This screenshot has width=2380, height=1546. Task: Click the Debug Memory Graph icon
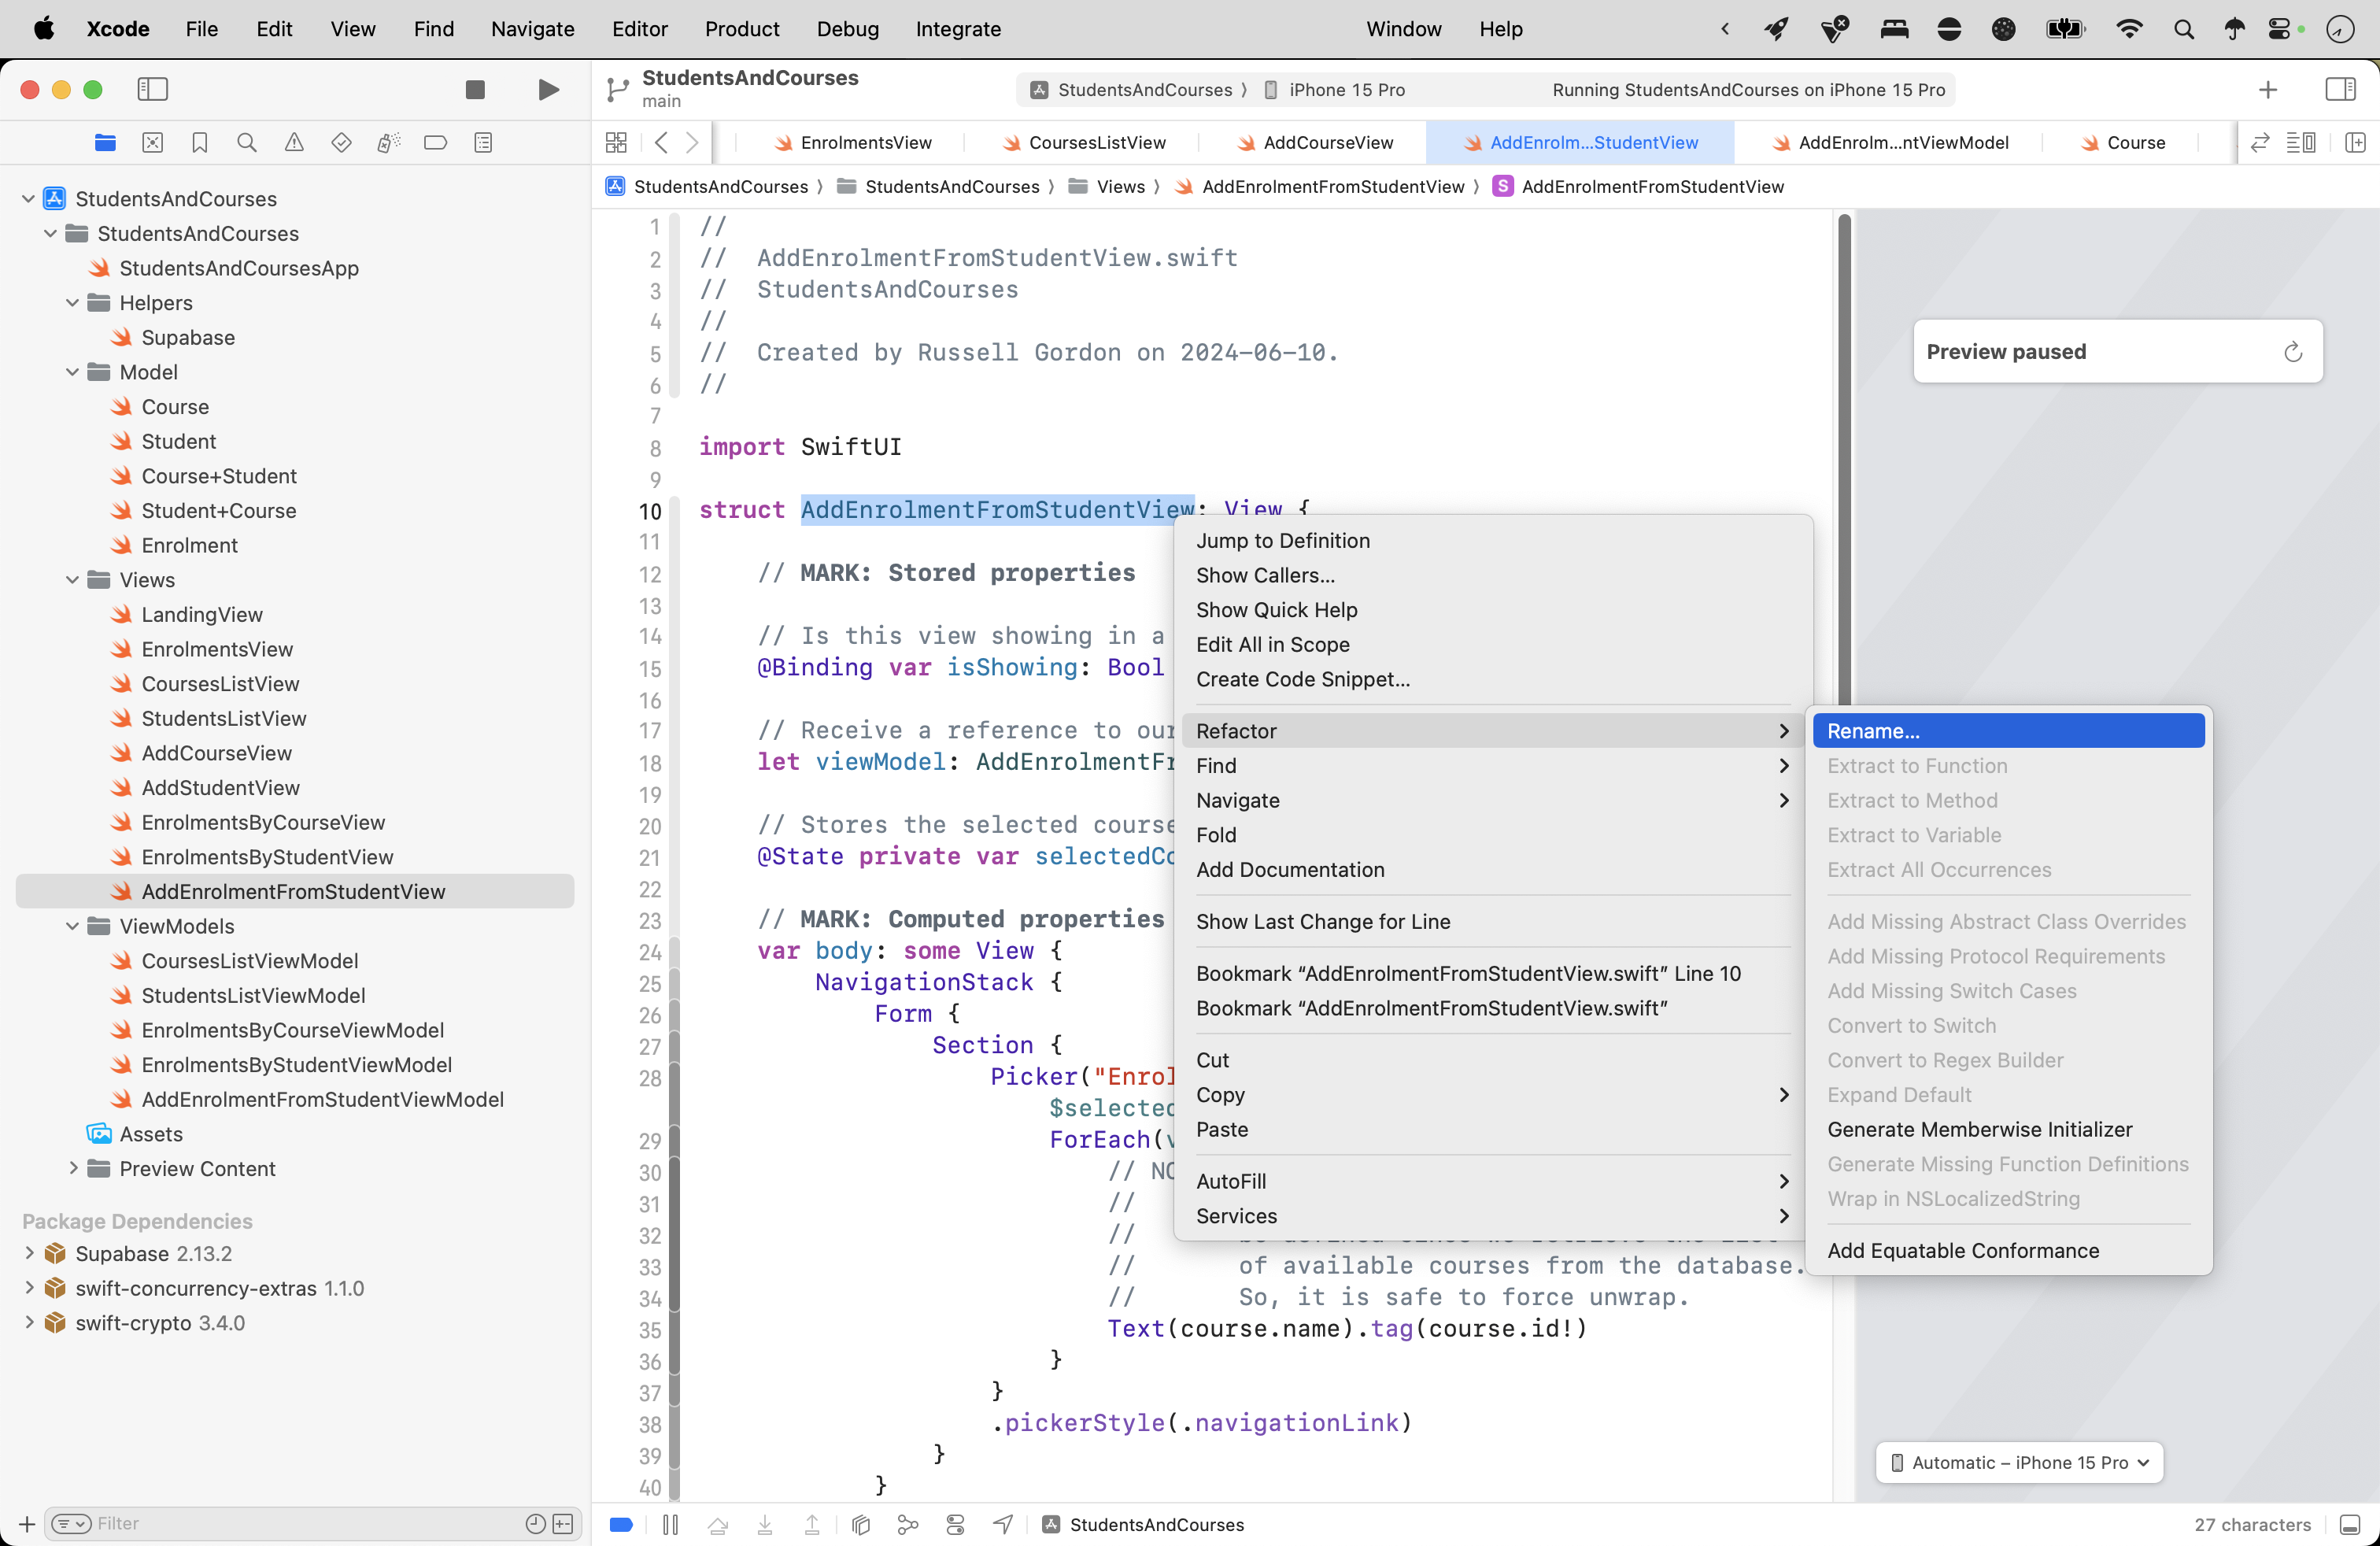[907, 1524]
